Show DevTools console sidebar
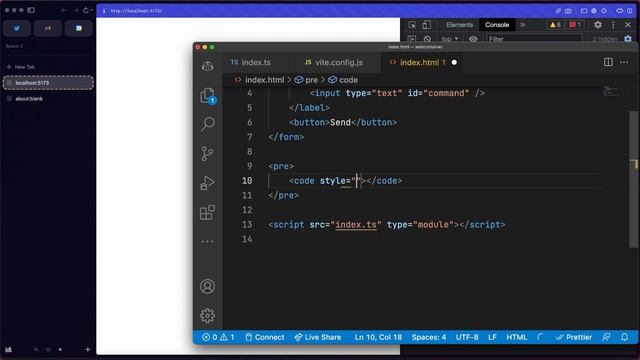 (x=412, y=39)
